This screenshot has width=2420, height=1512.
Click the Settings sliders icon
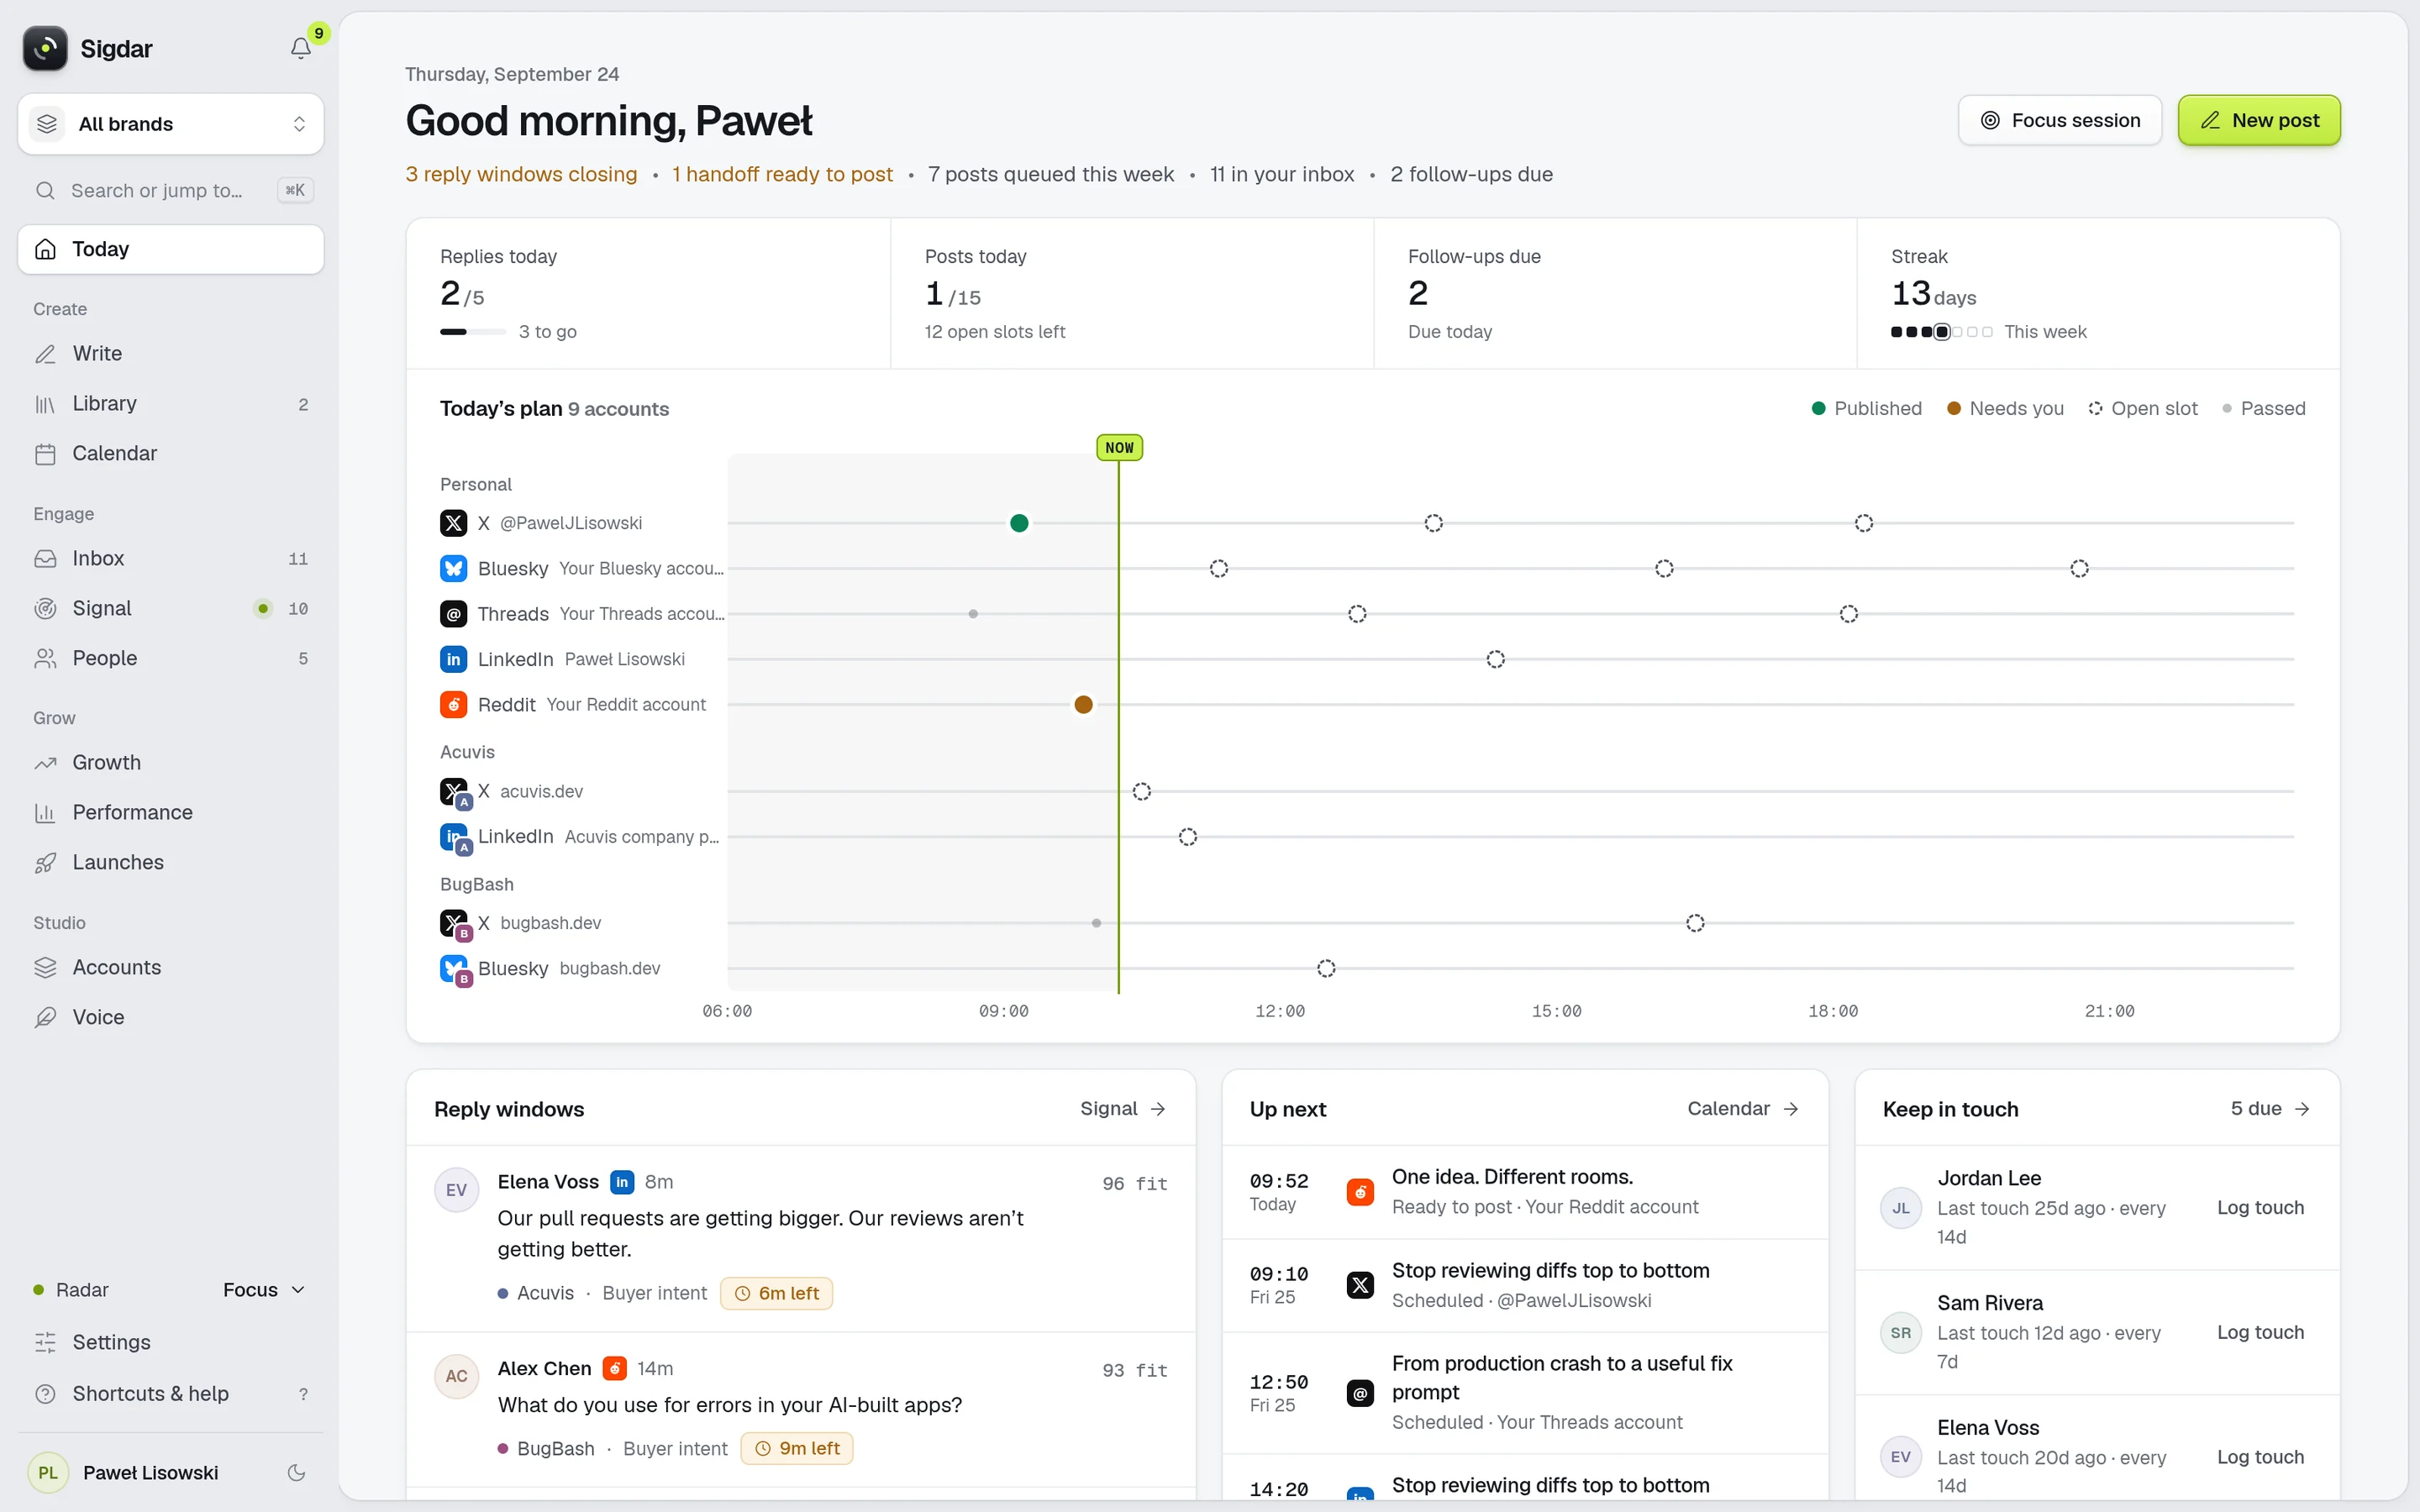coord(46,1343)
